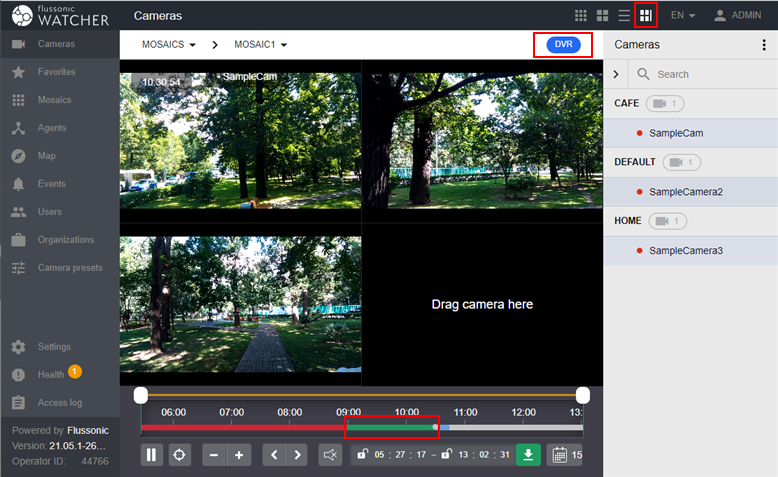Select SampleCamera3 in the list
The width and height of the screenshot is (778, 477).
pyautogui.click(x=691, y=251)
